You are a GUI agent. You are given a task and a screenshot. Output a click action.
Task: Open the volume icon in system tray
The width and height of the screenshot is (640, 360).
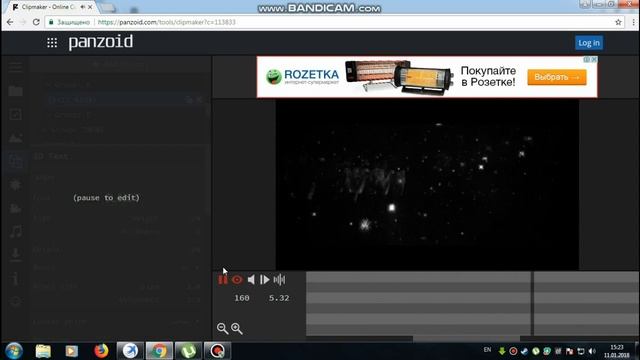pyautogui.click(x=592, y=351)
